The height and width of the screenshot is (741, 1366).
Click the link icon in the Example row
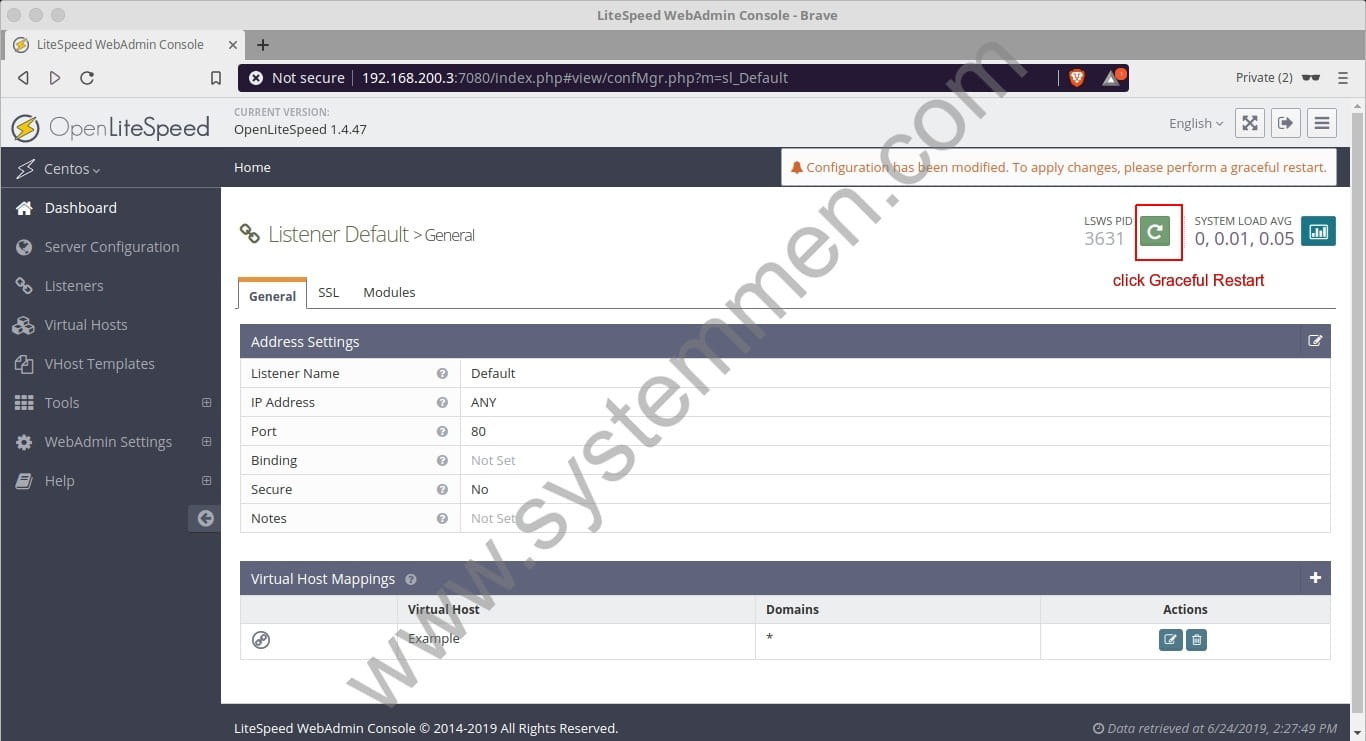coord(261,640)
